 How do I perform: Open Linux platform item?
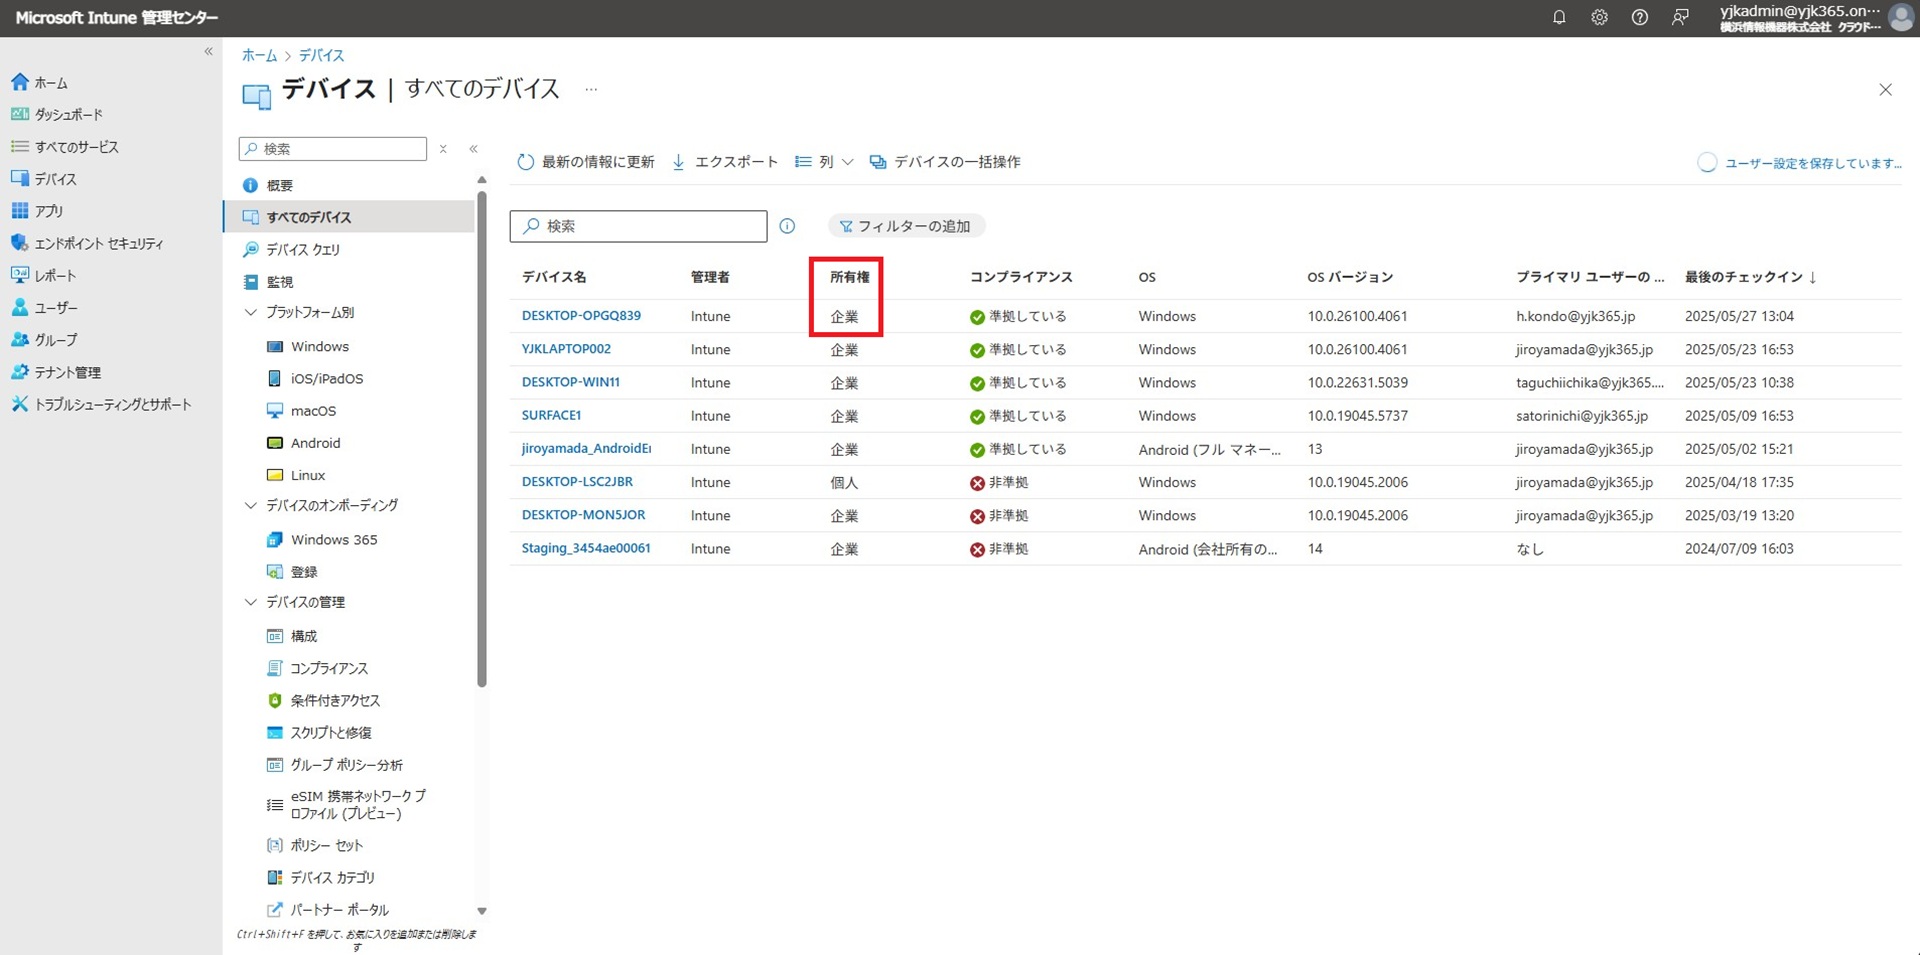pyautogui.click(x=308, y=475)
